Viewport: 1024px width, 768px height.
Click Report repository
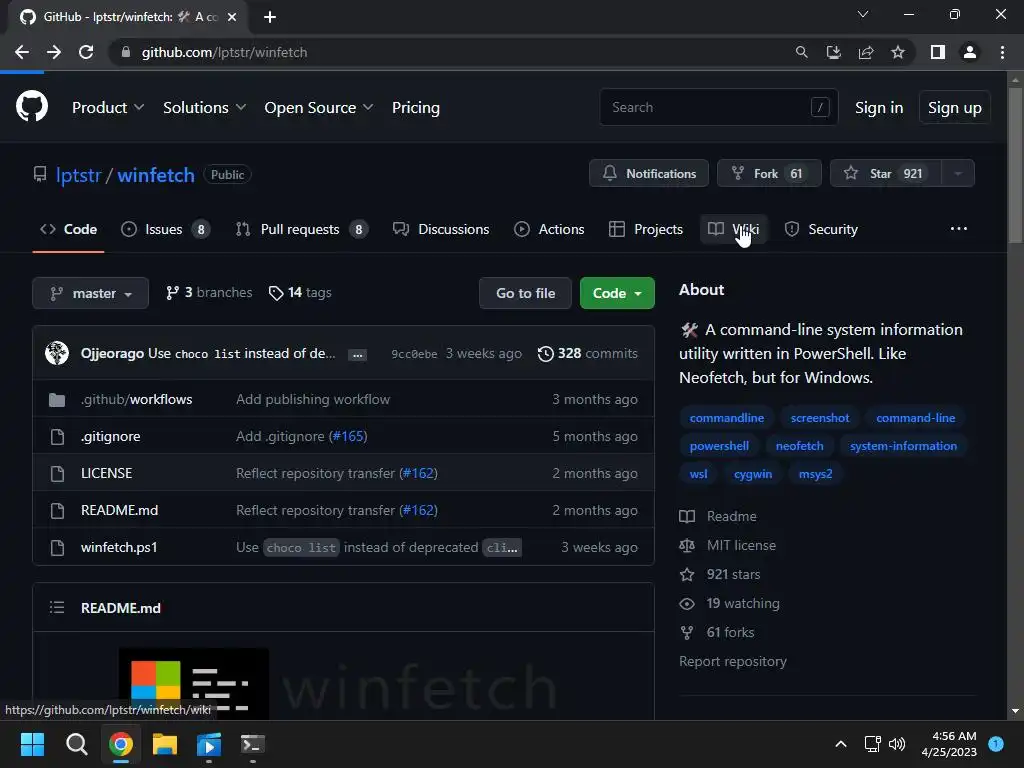pyautogui.click(x=733, y=662)
